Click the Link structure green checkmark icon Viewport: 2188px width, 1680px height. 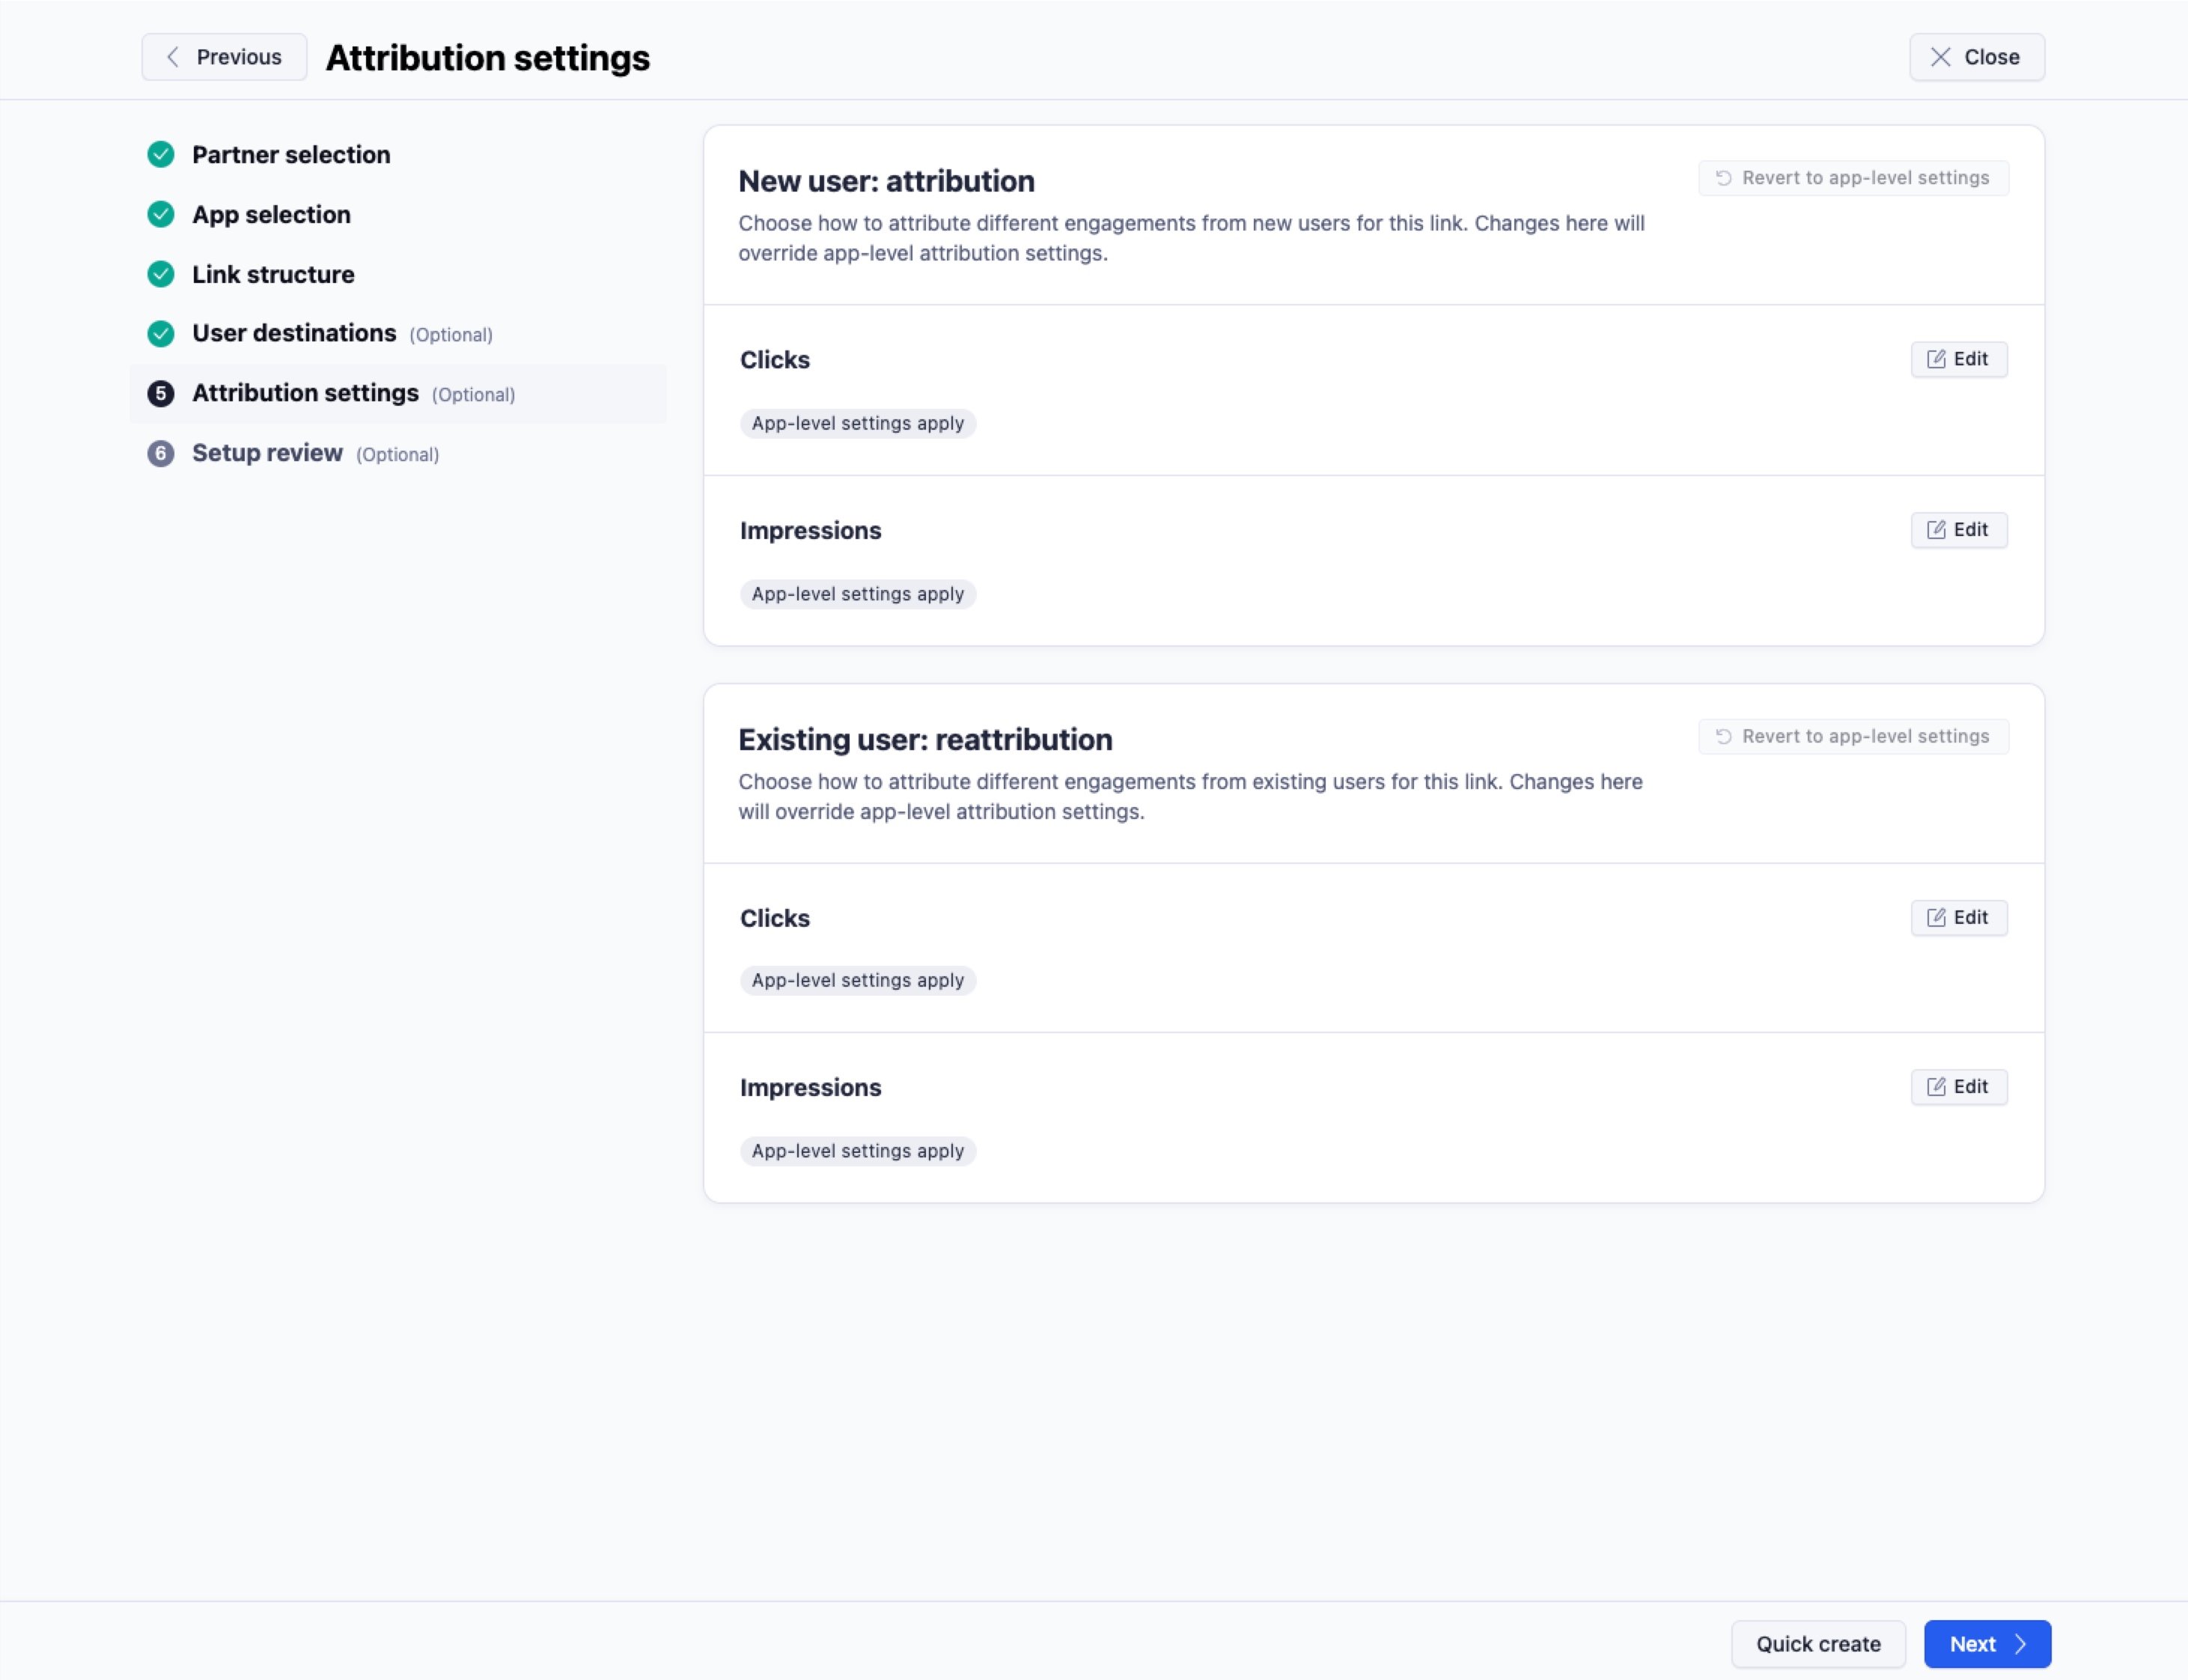161,274
